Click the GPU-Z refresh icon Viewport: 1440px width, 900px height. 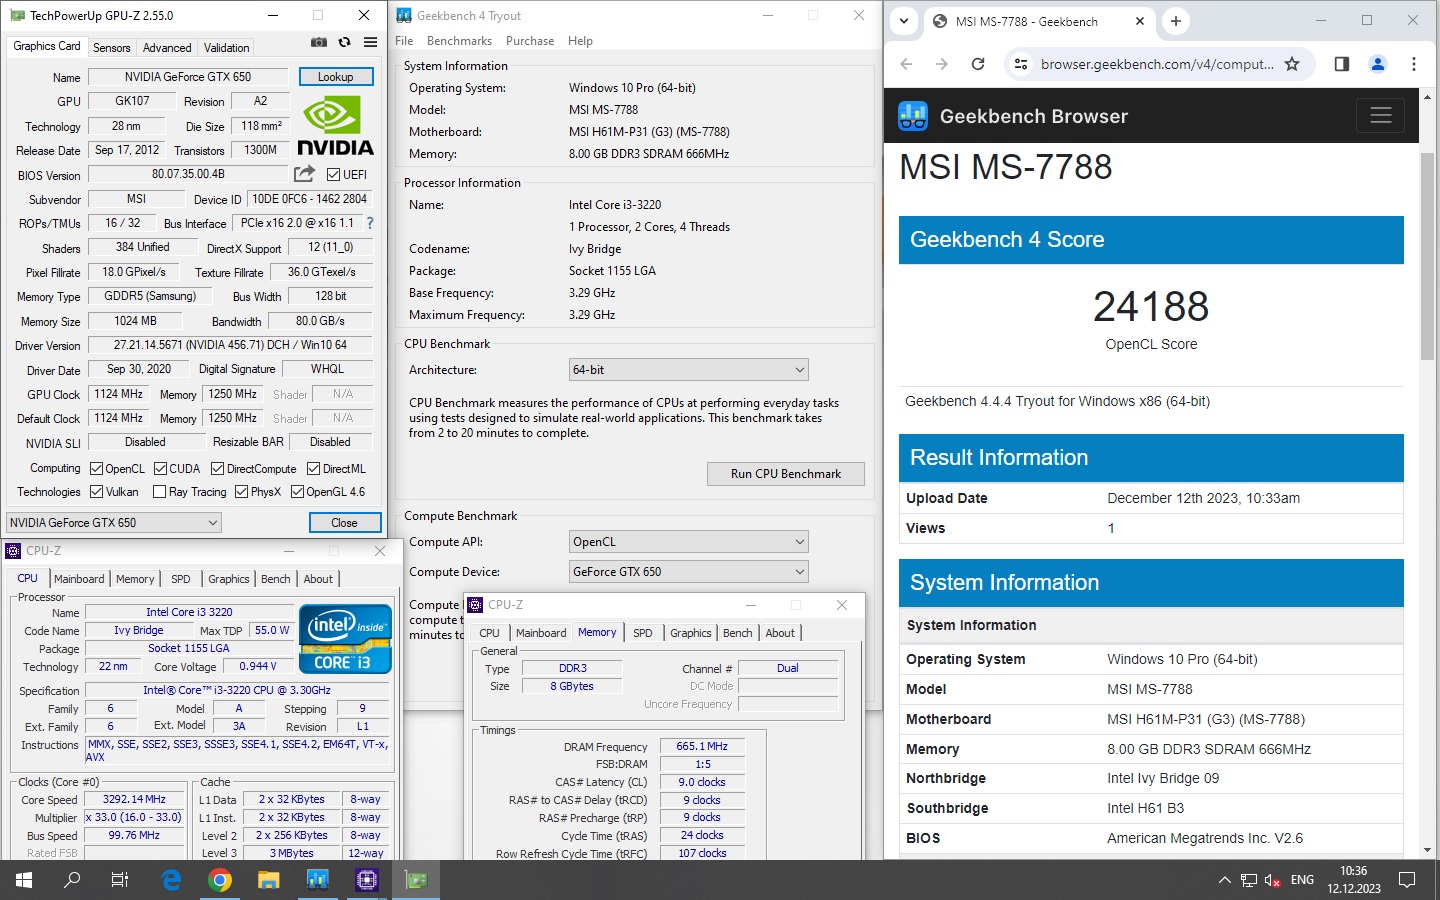(x=344, y=42)
